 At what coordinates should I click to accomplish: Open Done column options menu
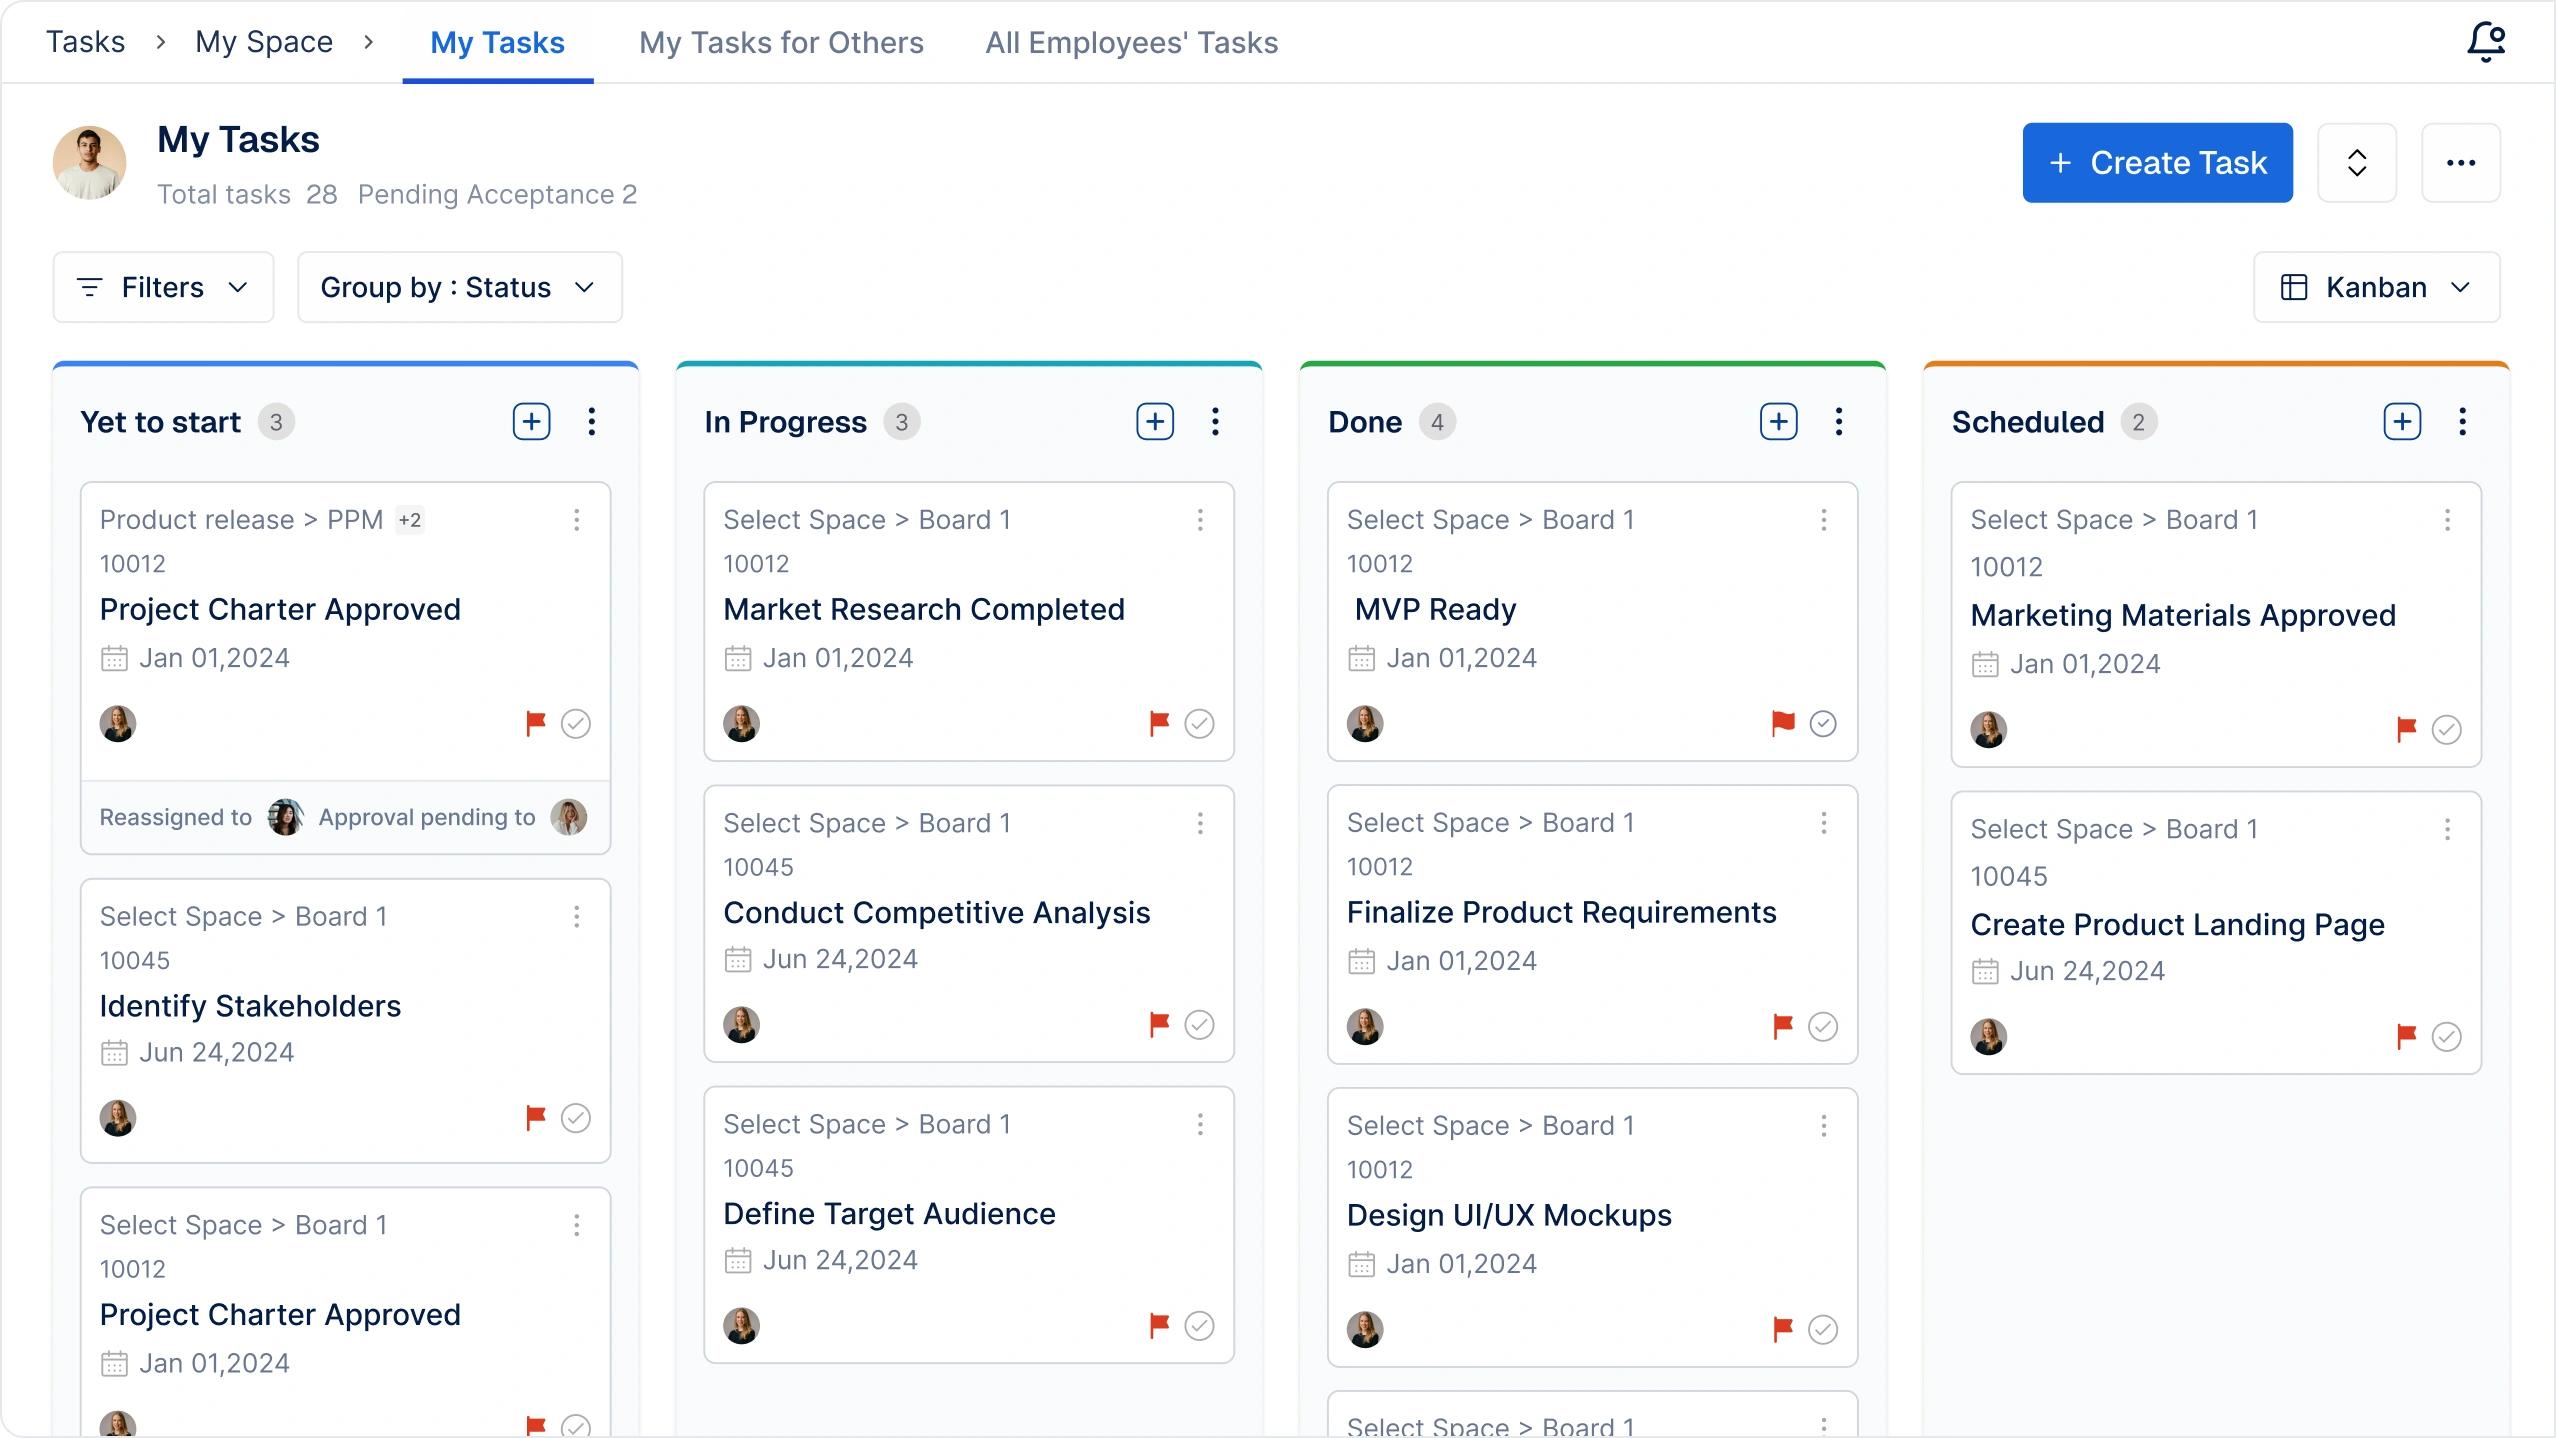(1838, 422)
